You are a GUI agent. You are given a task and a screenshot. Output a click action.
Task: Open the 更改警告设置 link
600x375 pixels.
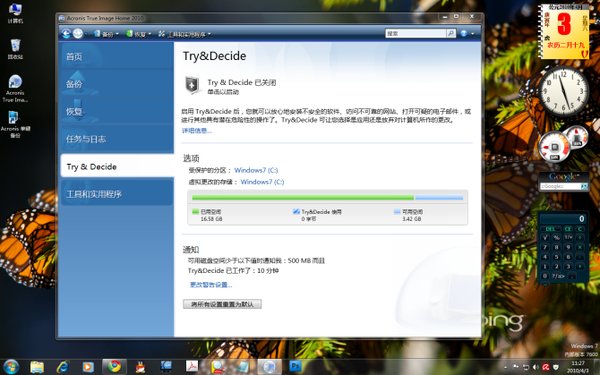pos(211,285)
